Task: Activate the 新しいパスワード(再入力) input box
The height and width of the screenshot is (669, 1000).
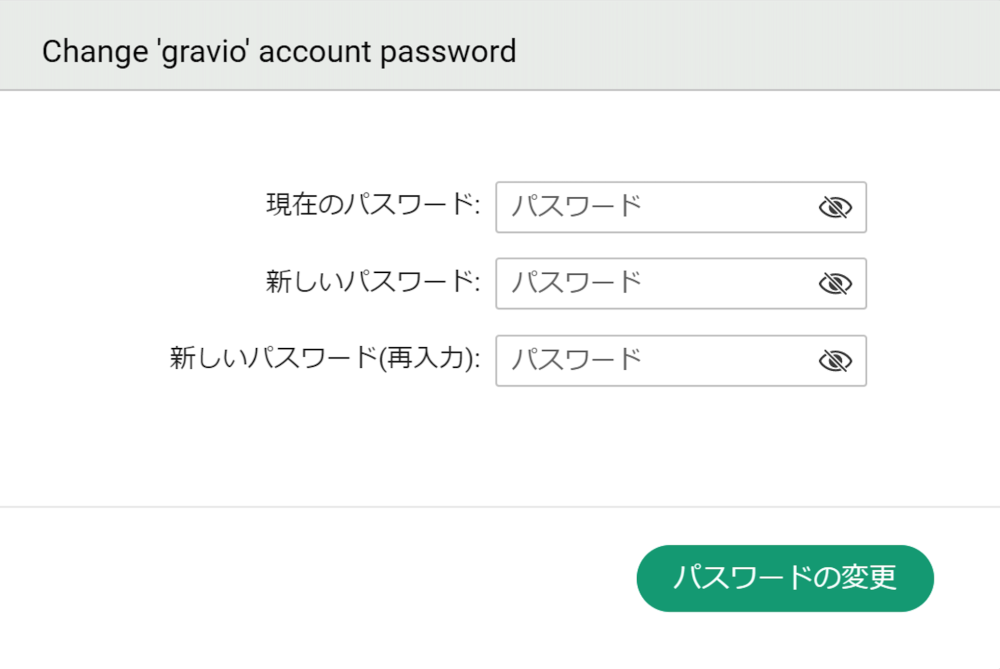Action: click(x=680, y=361)
